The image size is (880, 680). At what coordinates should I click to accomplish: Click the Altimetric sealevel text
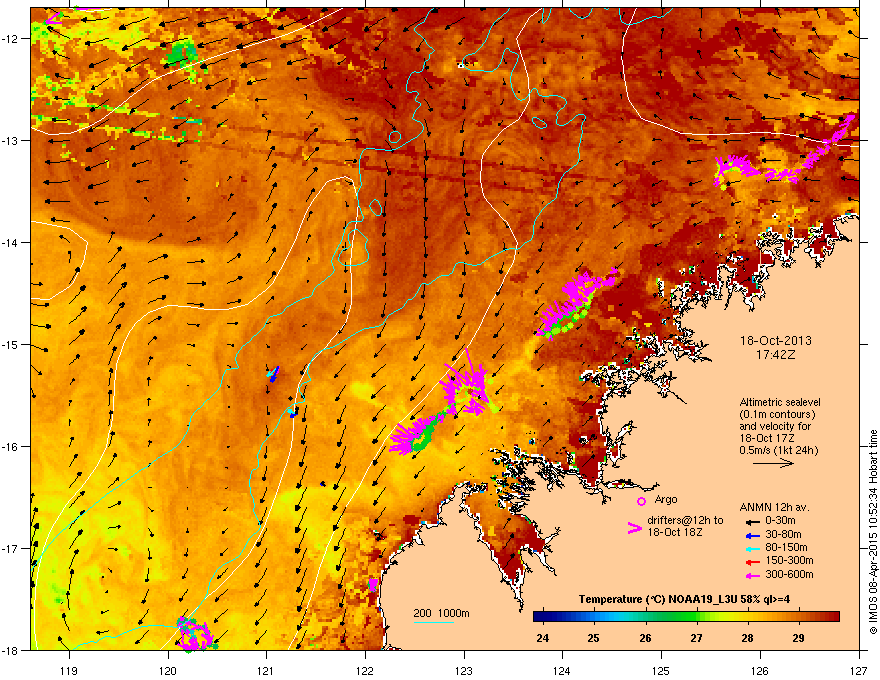pyautogui.click(x=780, y=402)
